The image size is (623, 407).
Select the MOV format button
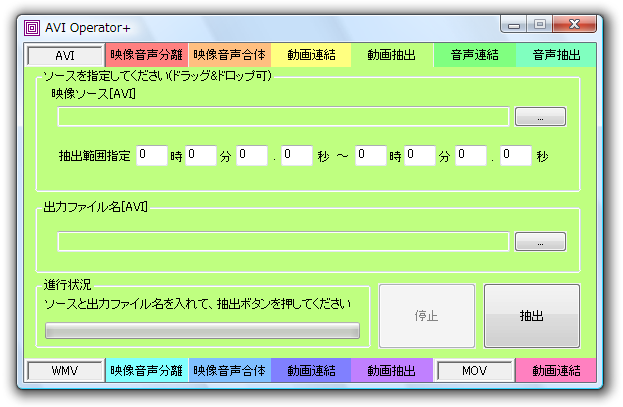[x=474, y=371]
